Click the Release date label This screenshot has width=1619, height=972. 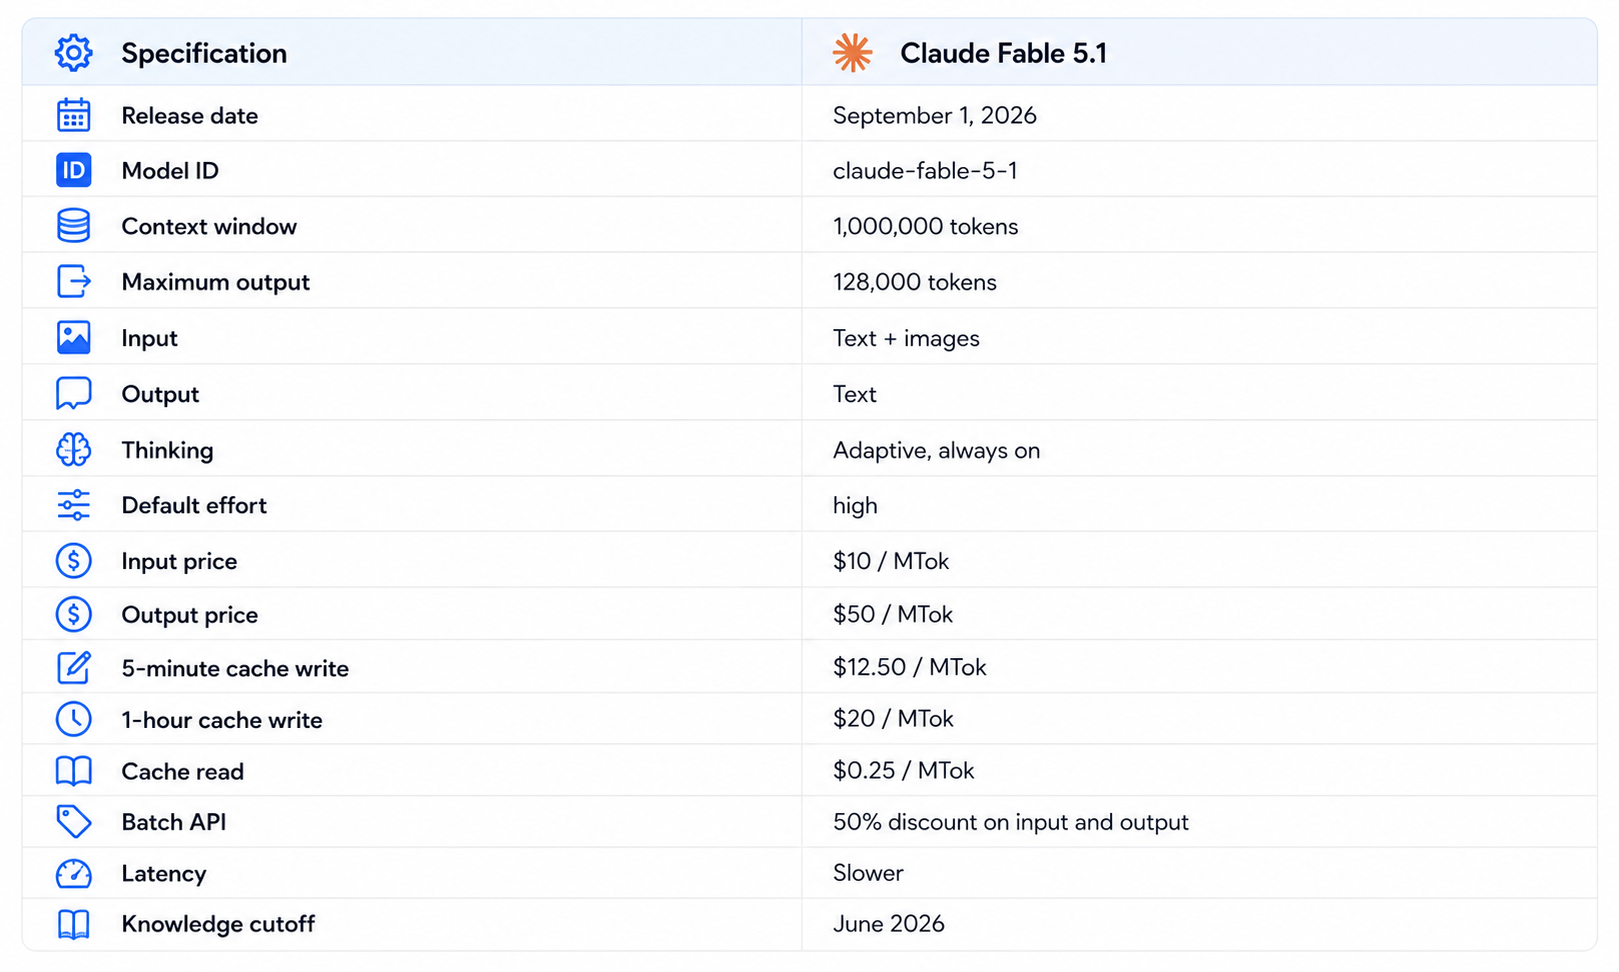click(190, 116)
